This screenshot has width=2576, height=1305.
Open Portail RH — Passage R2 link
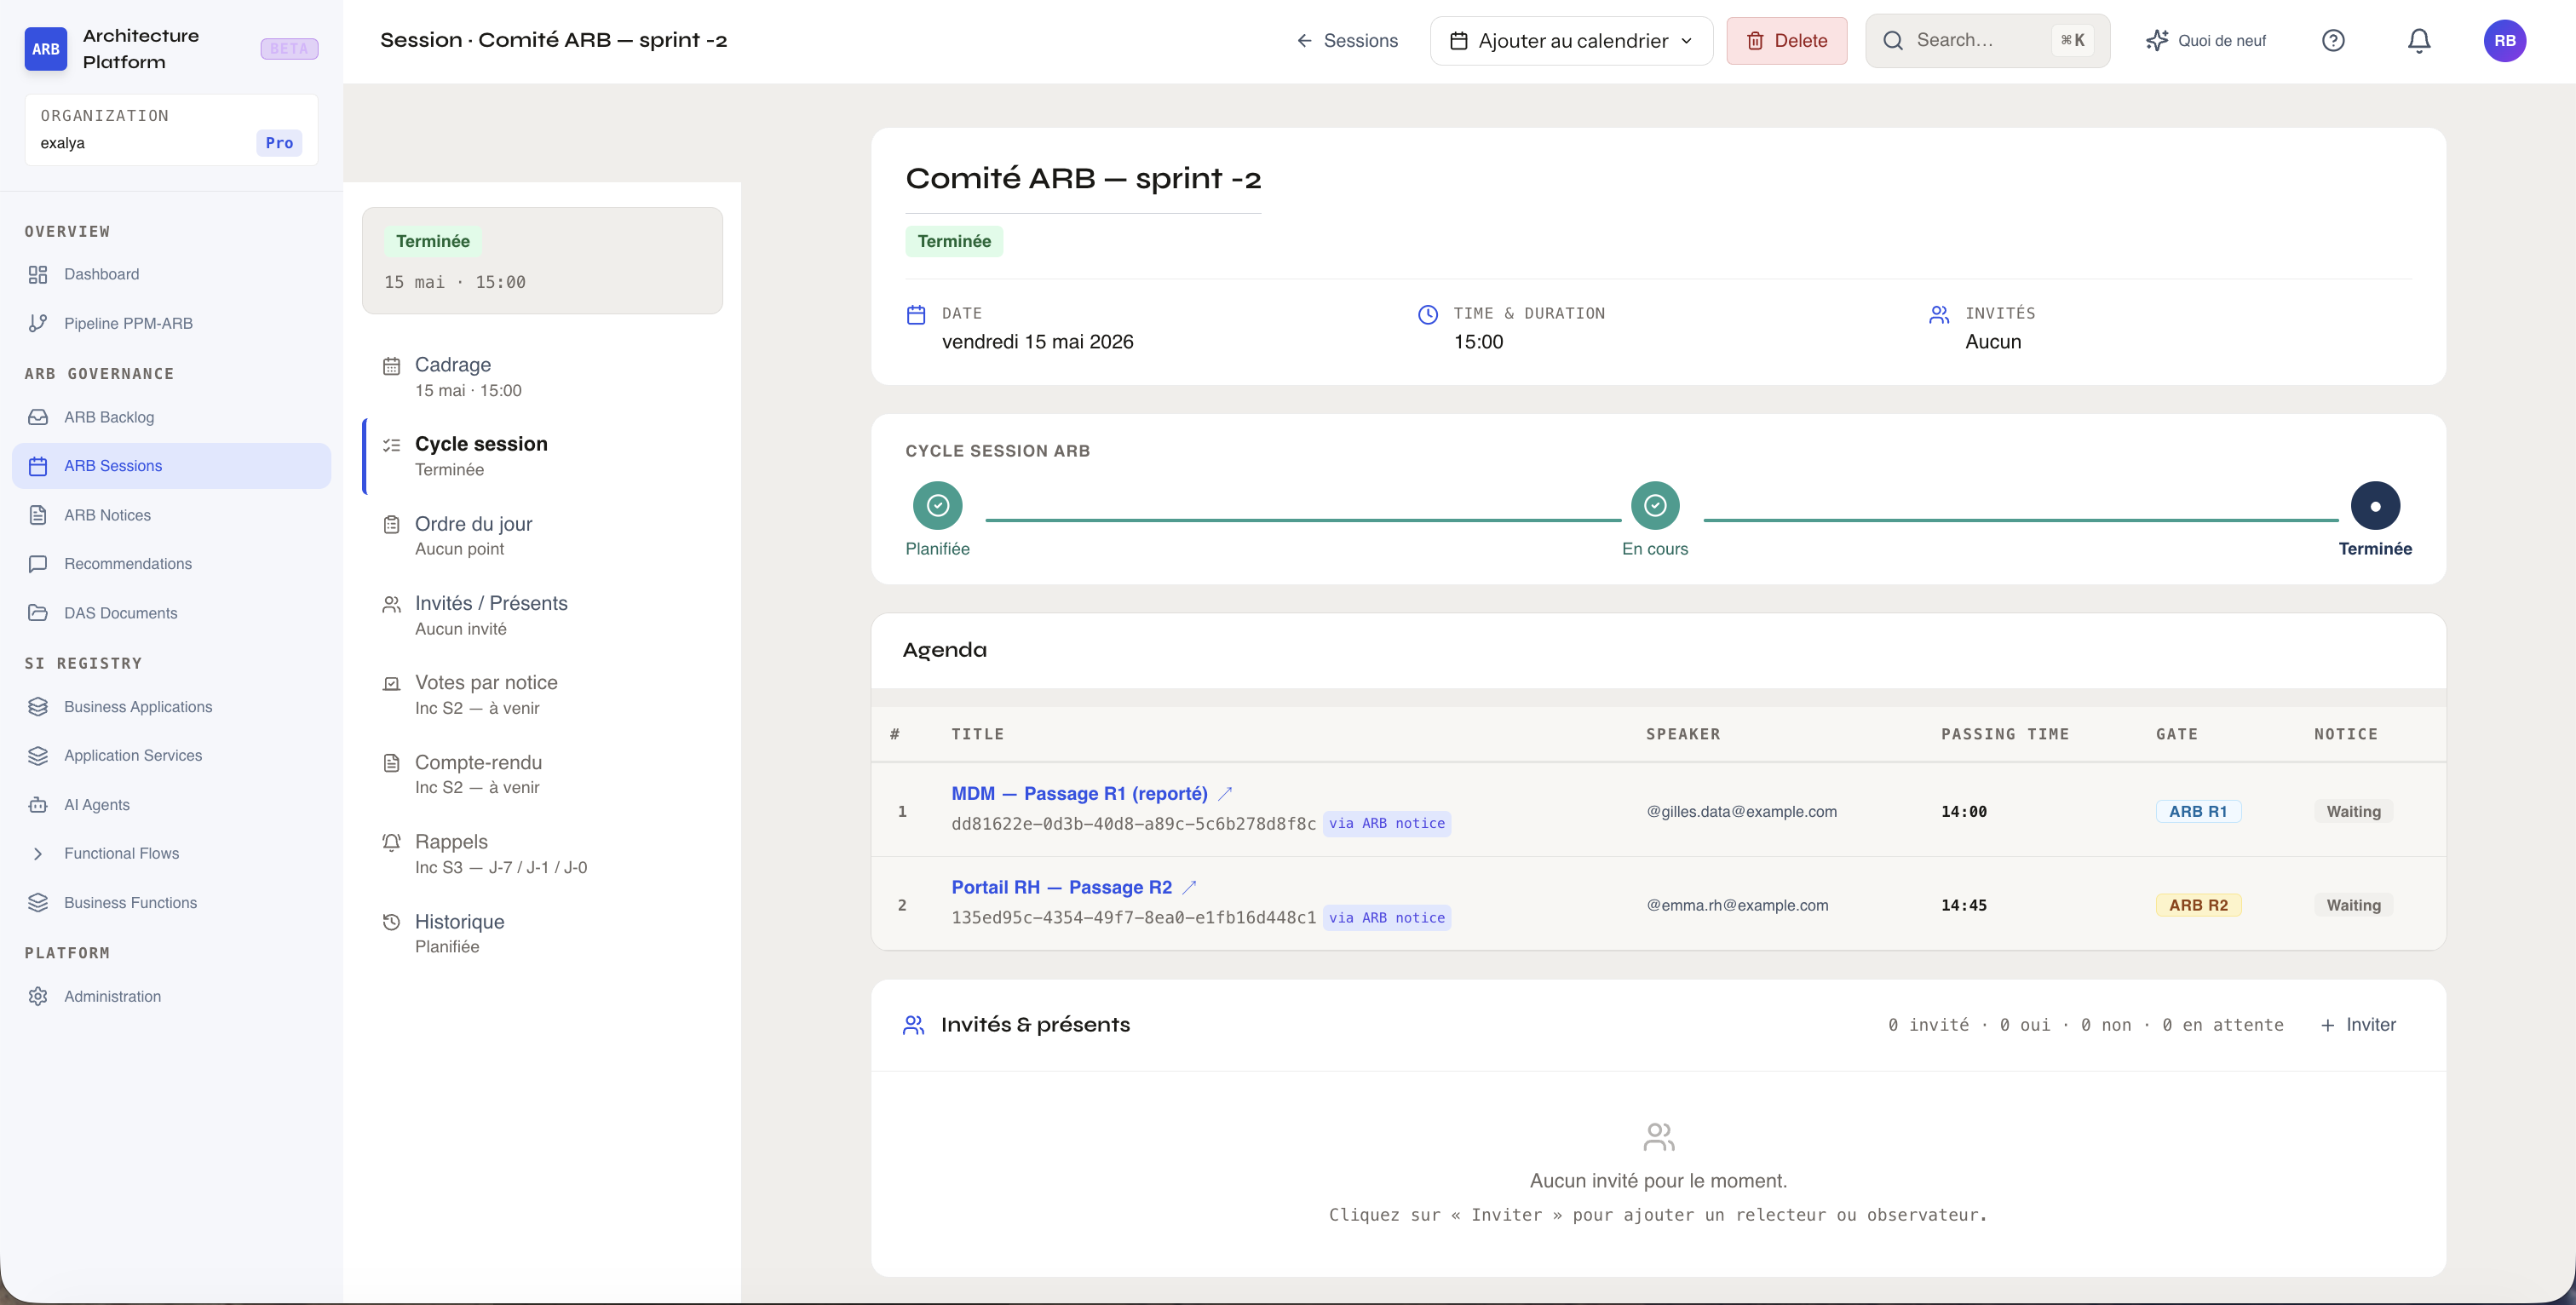tap(1061, 888)
